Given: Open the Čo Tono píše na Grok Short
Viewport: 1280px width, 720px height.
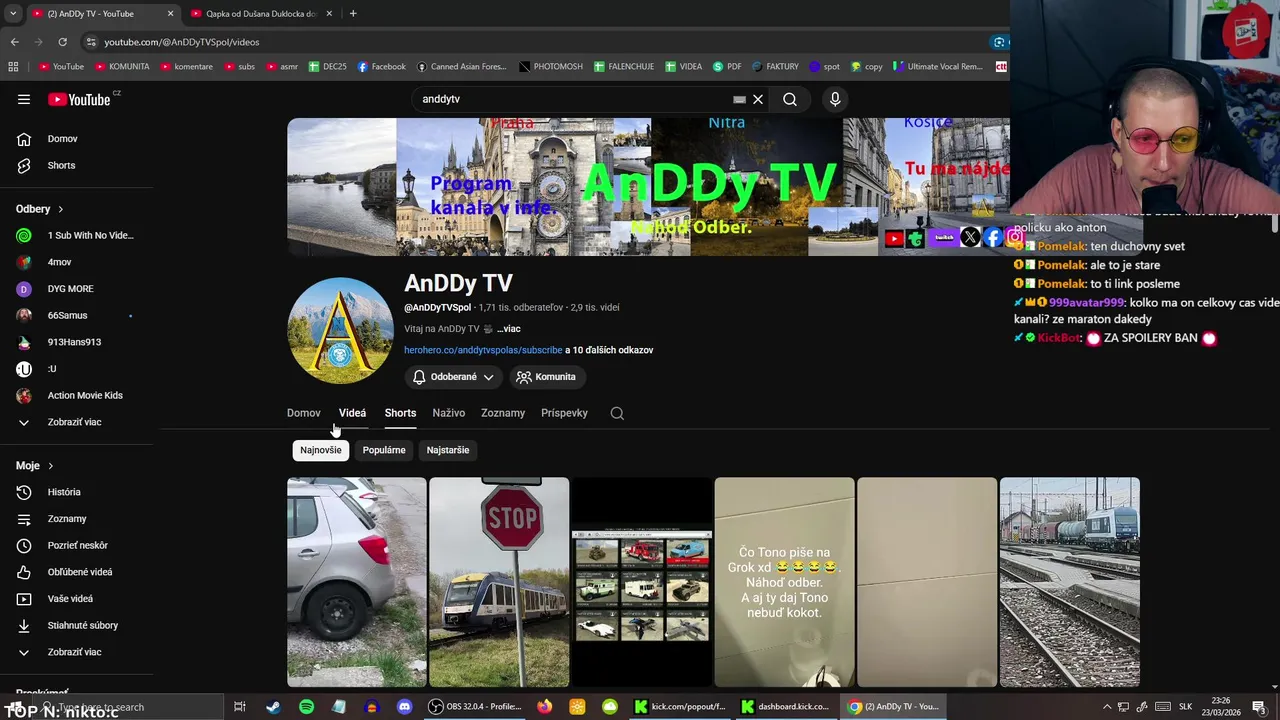Looking at the screenshot, I should click(x=785, y=582).
